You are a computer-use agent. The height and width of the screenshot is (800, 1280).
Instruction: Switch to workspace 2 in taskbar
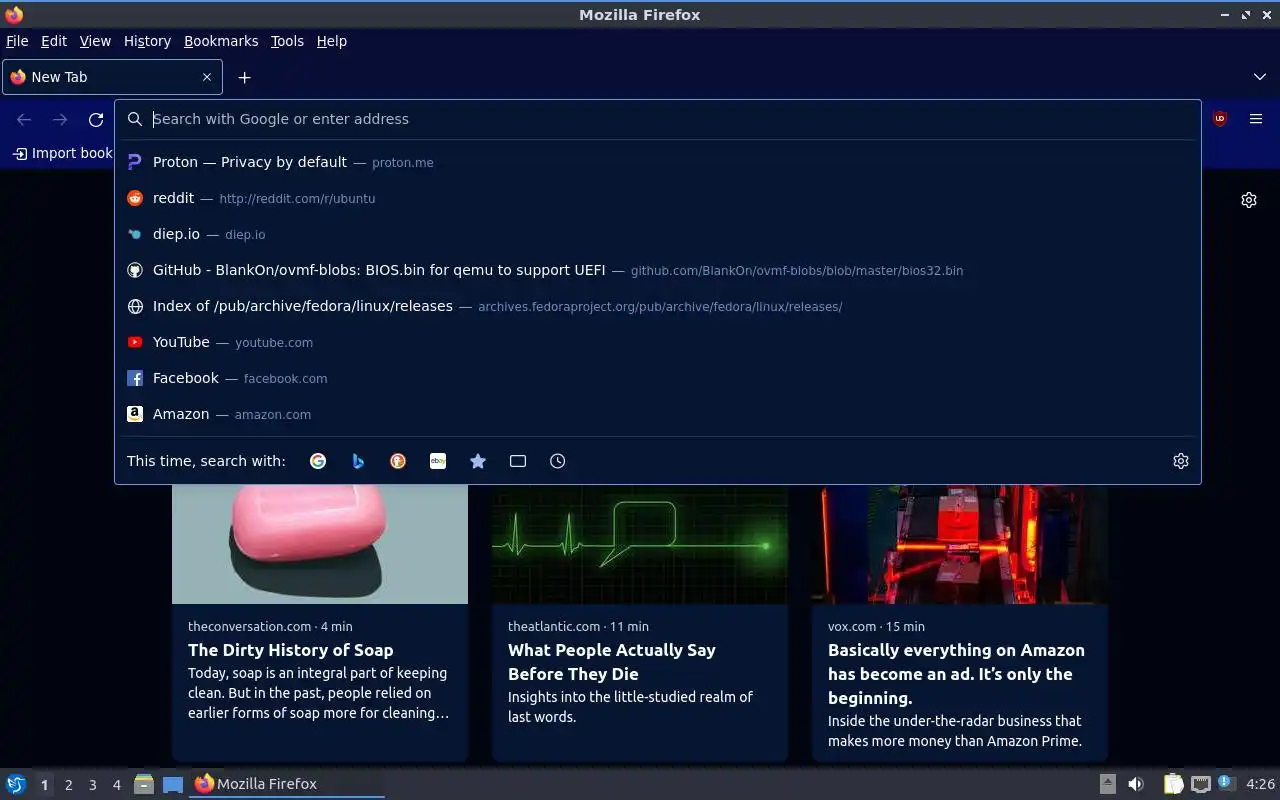tap(68, 785)
